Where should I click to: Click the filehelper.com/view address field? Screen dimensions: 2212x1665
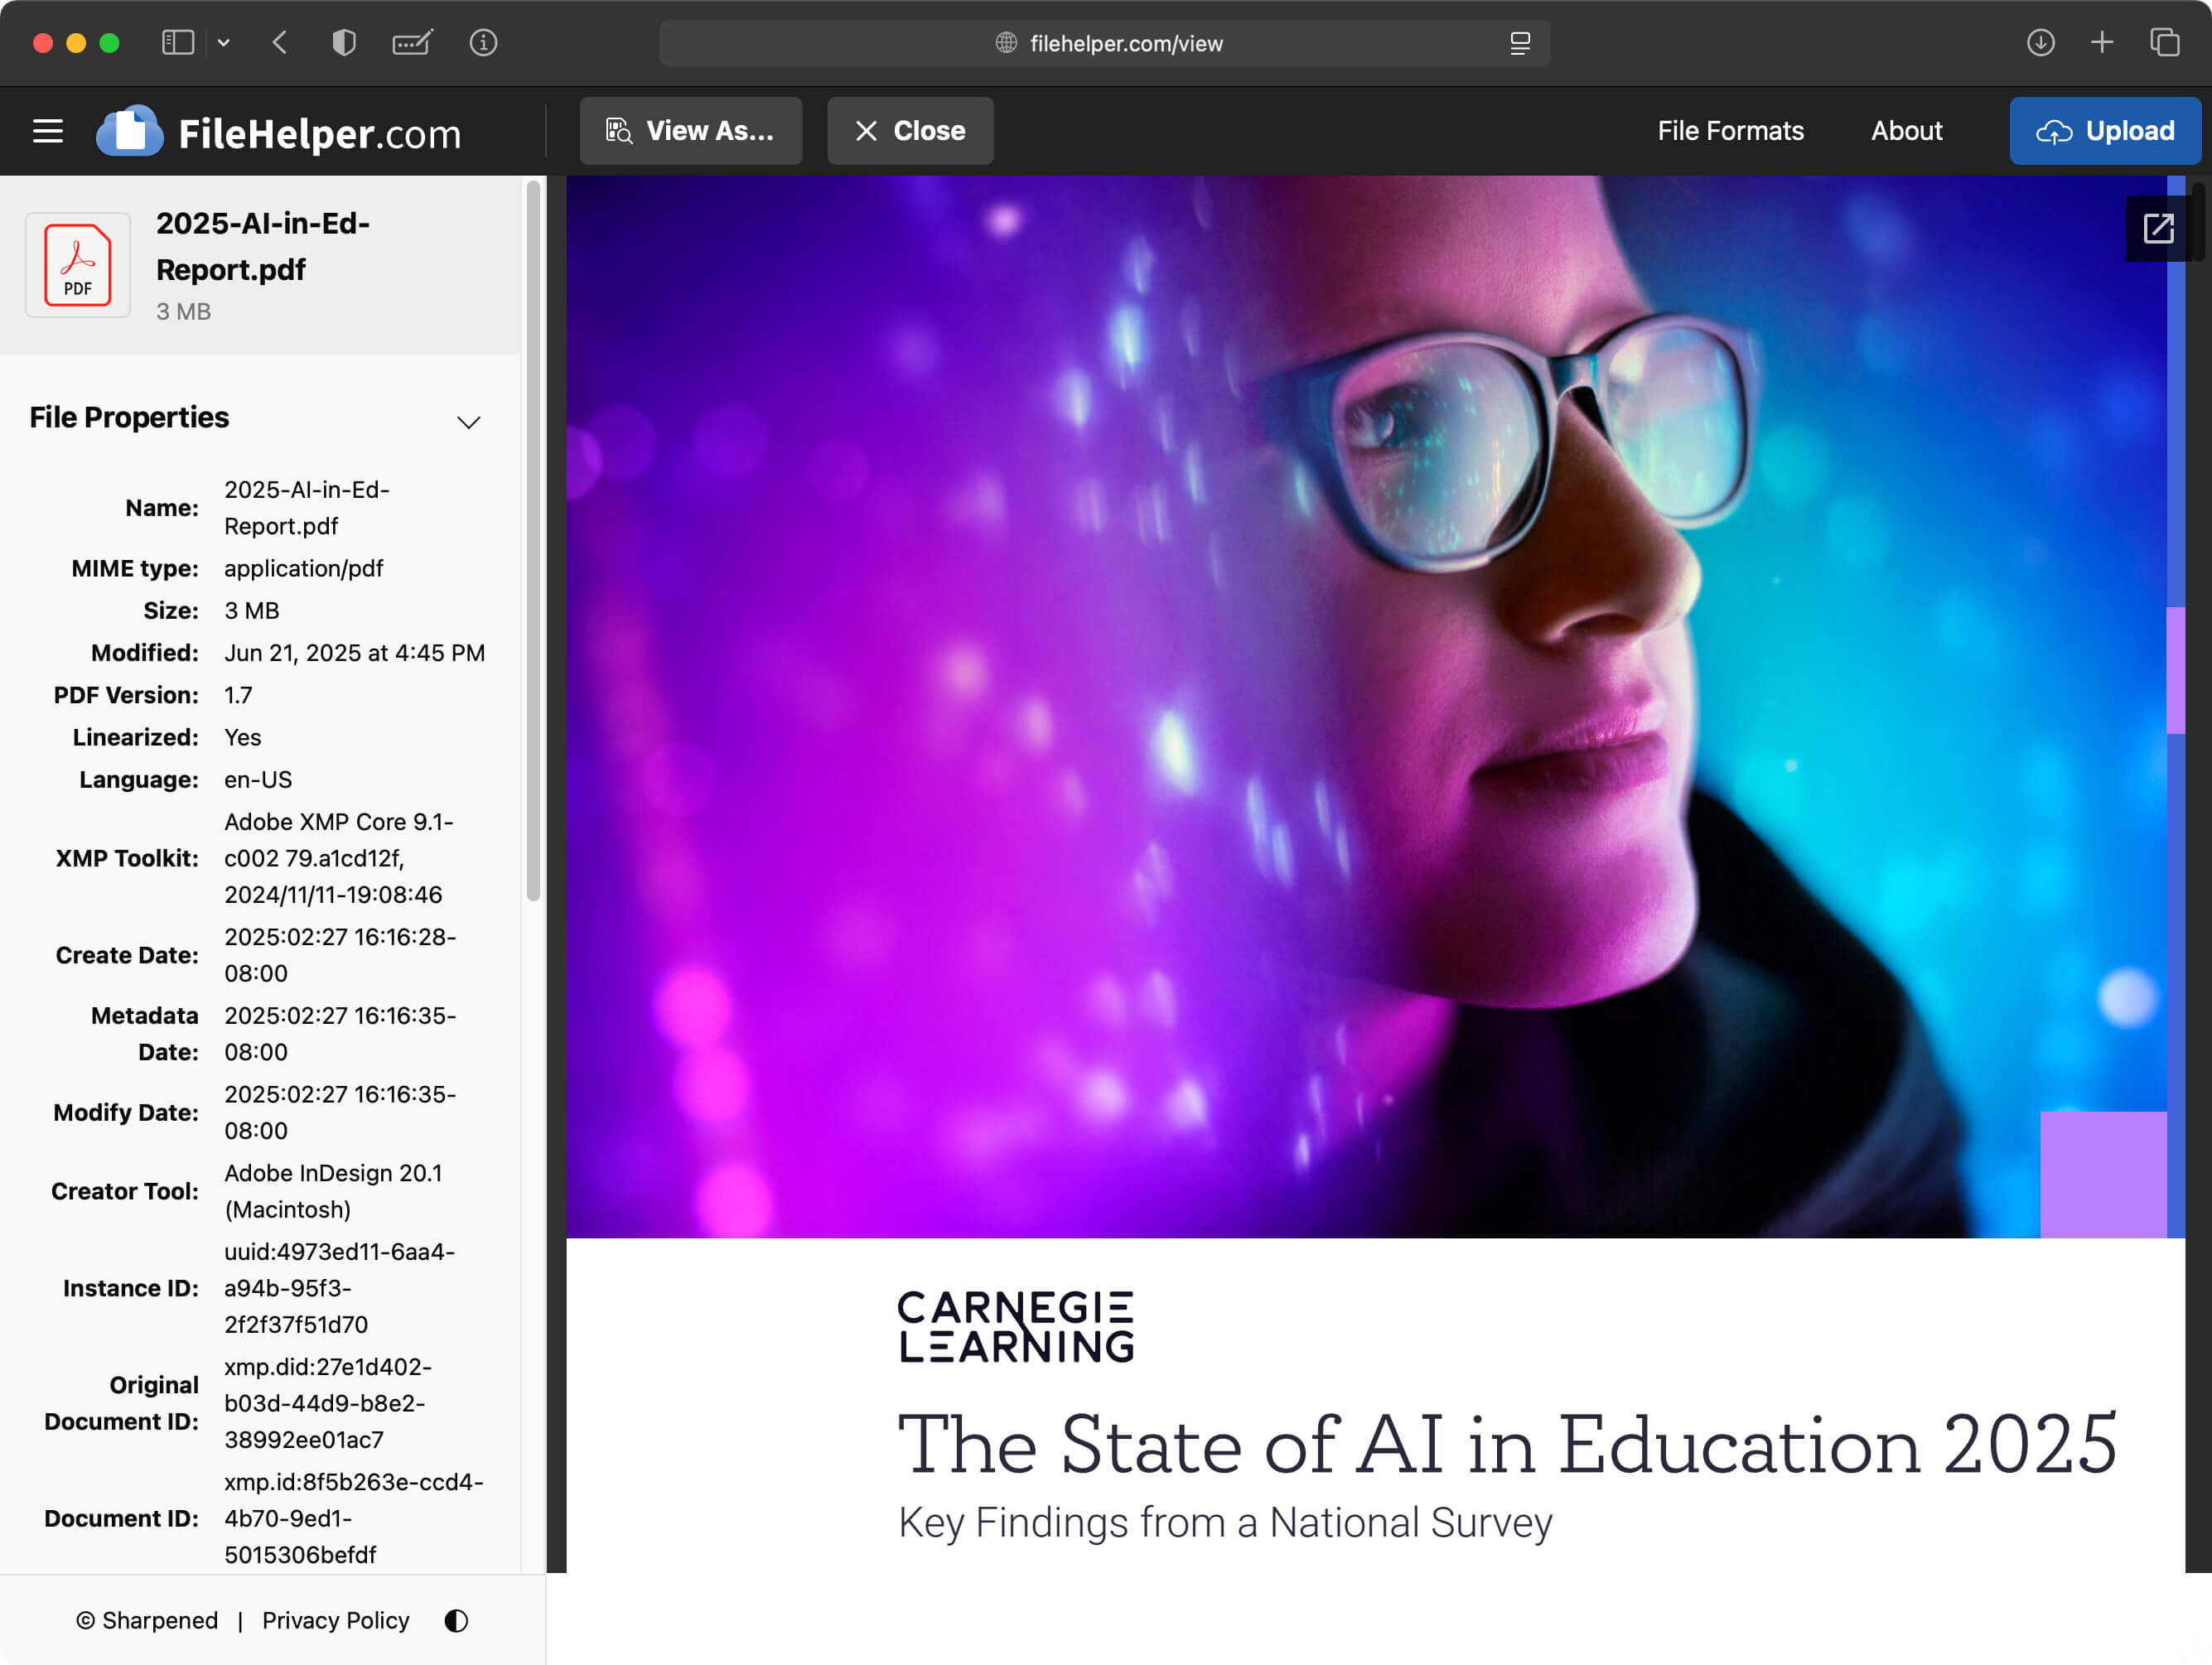(x=1125, y=43)
